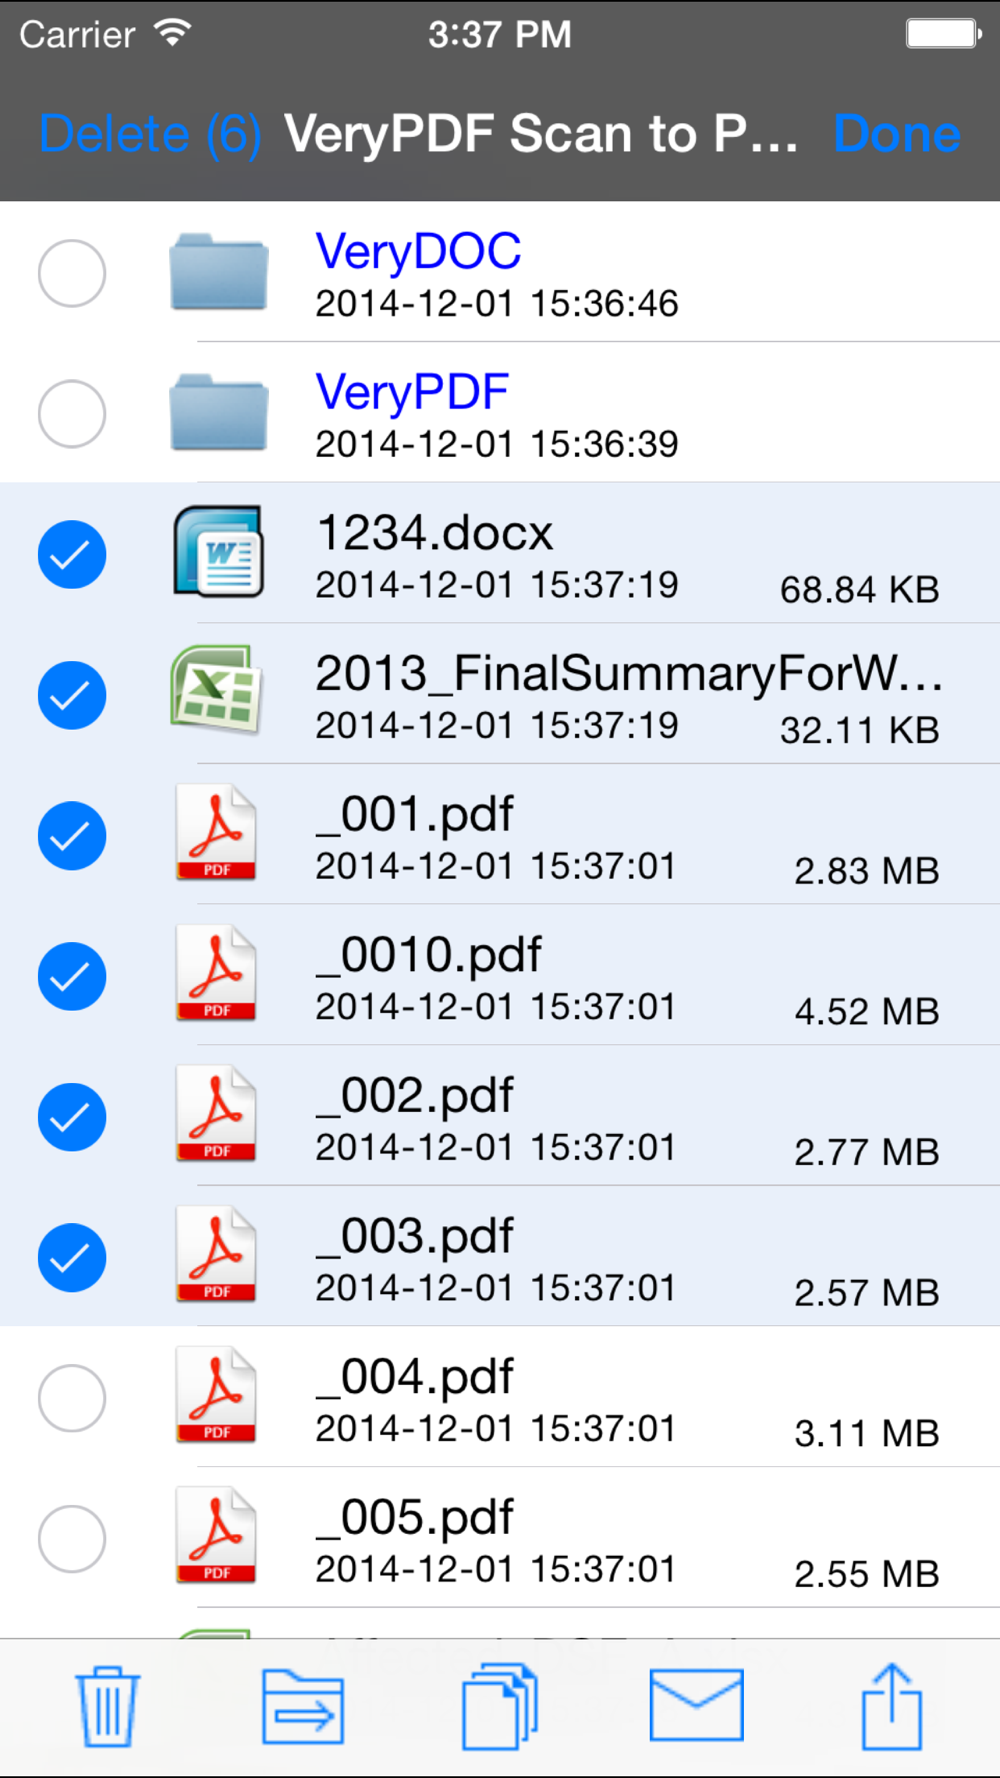Tap the _003.pdf row's PDF icon

click(x=216, y=1254)
